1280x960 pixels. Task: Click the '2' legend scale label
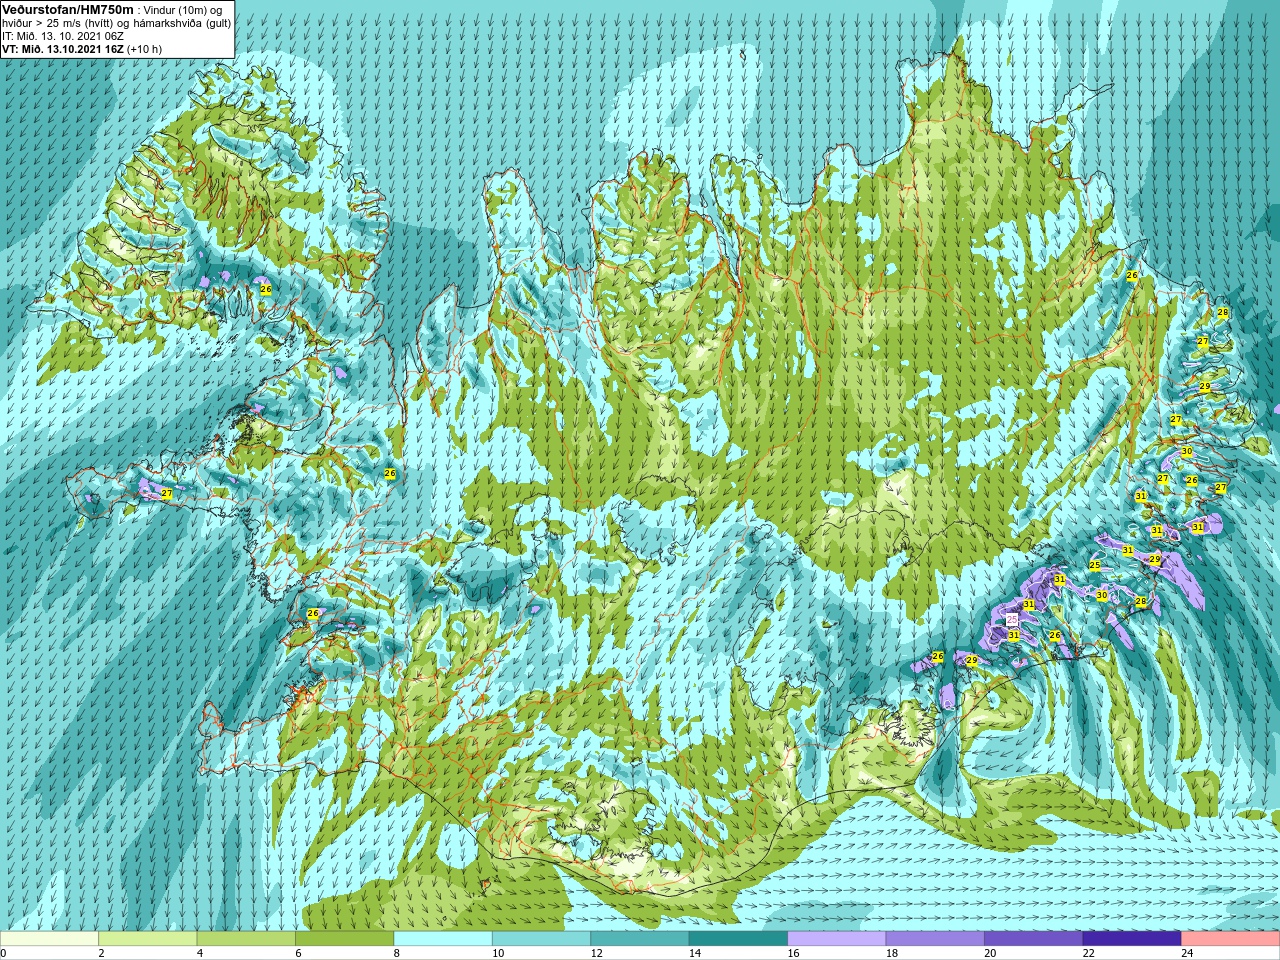pyautogui.click(x=101, y=953)
